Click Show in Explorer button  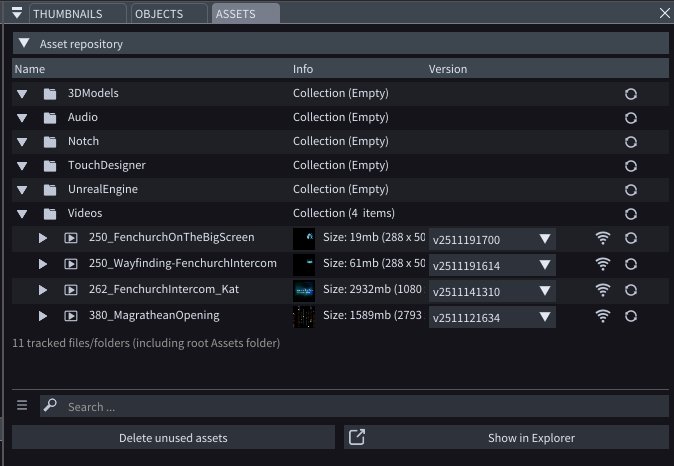506,438
